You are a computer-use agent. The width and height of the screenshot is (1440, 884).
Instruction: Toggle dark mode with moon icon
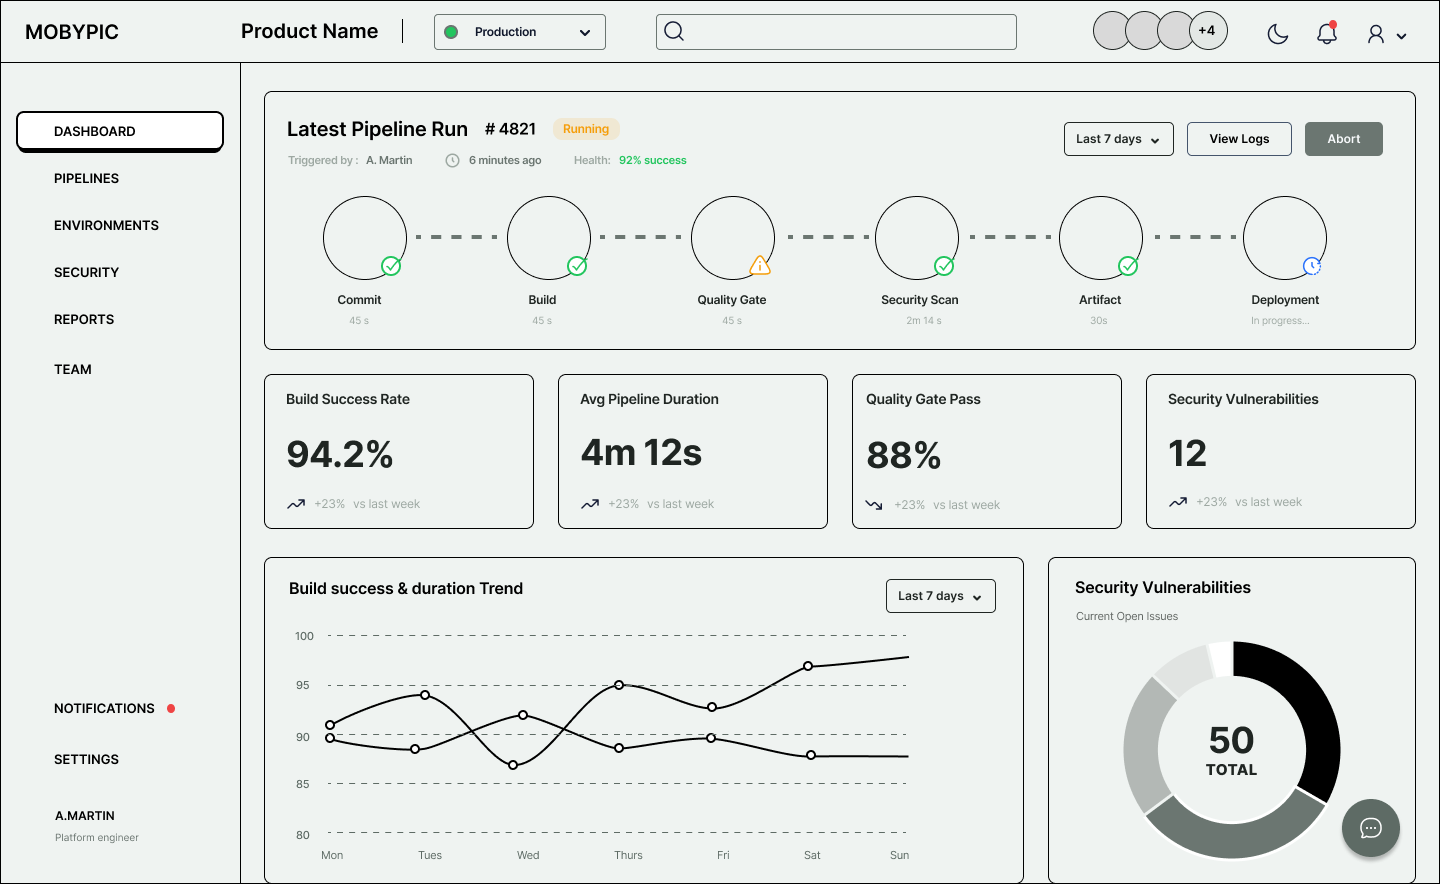pyautogui.click(x=1277, y=34)
